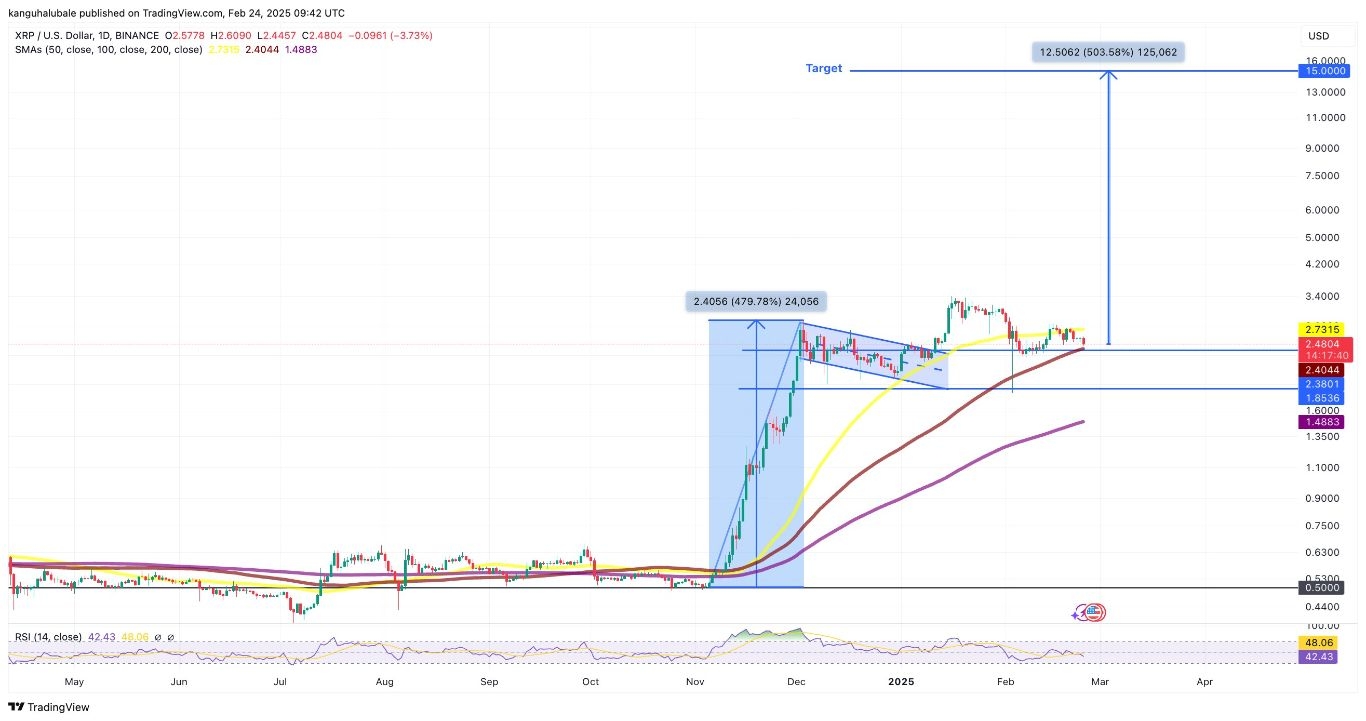Click the blue 1.8536 price axis tag
The image size is (1366, 721).
pos(1322,398)
